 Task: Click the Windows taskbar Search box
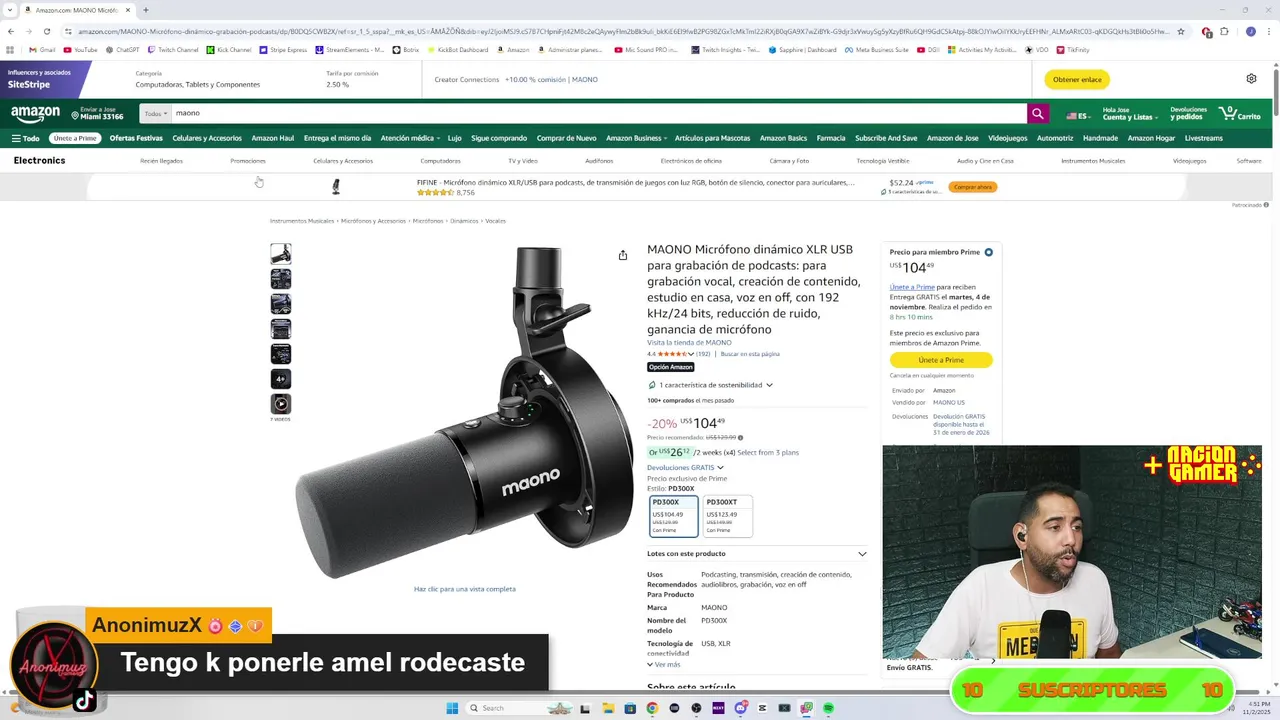520,708
